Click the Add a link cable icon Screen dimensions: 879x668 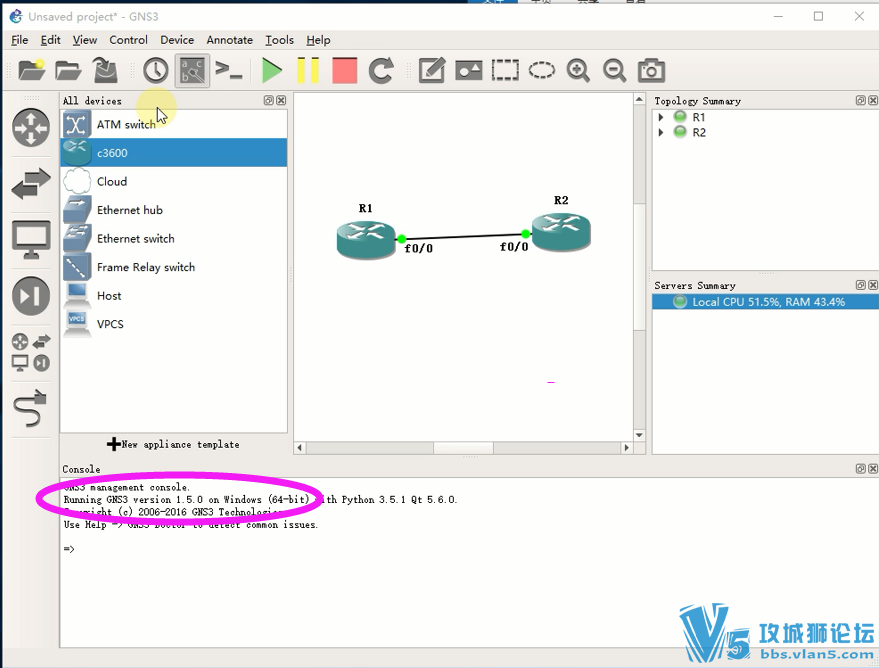(x=31, y=408)
